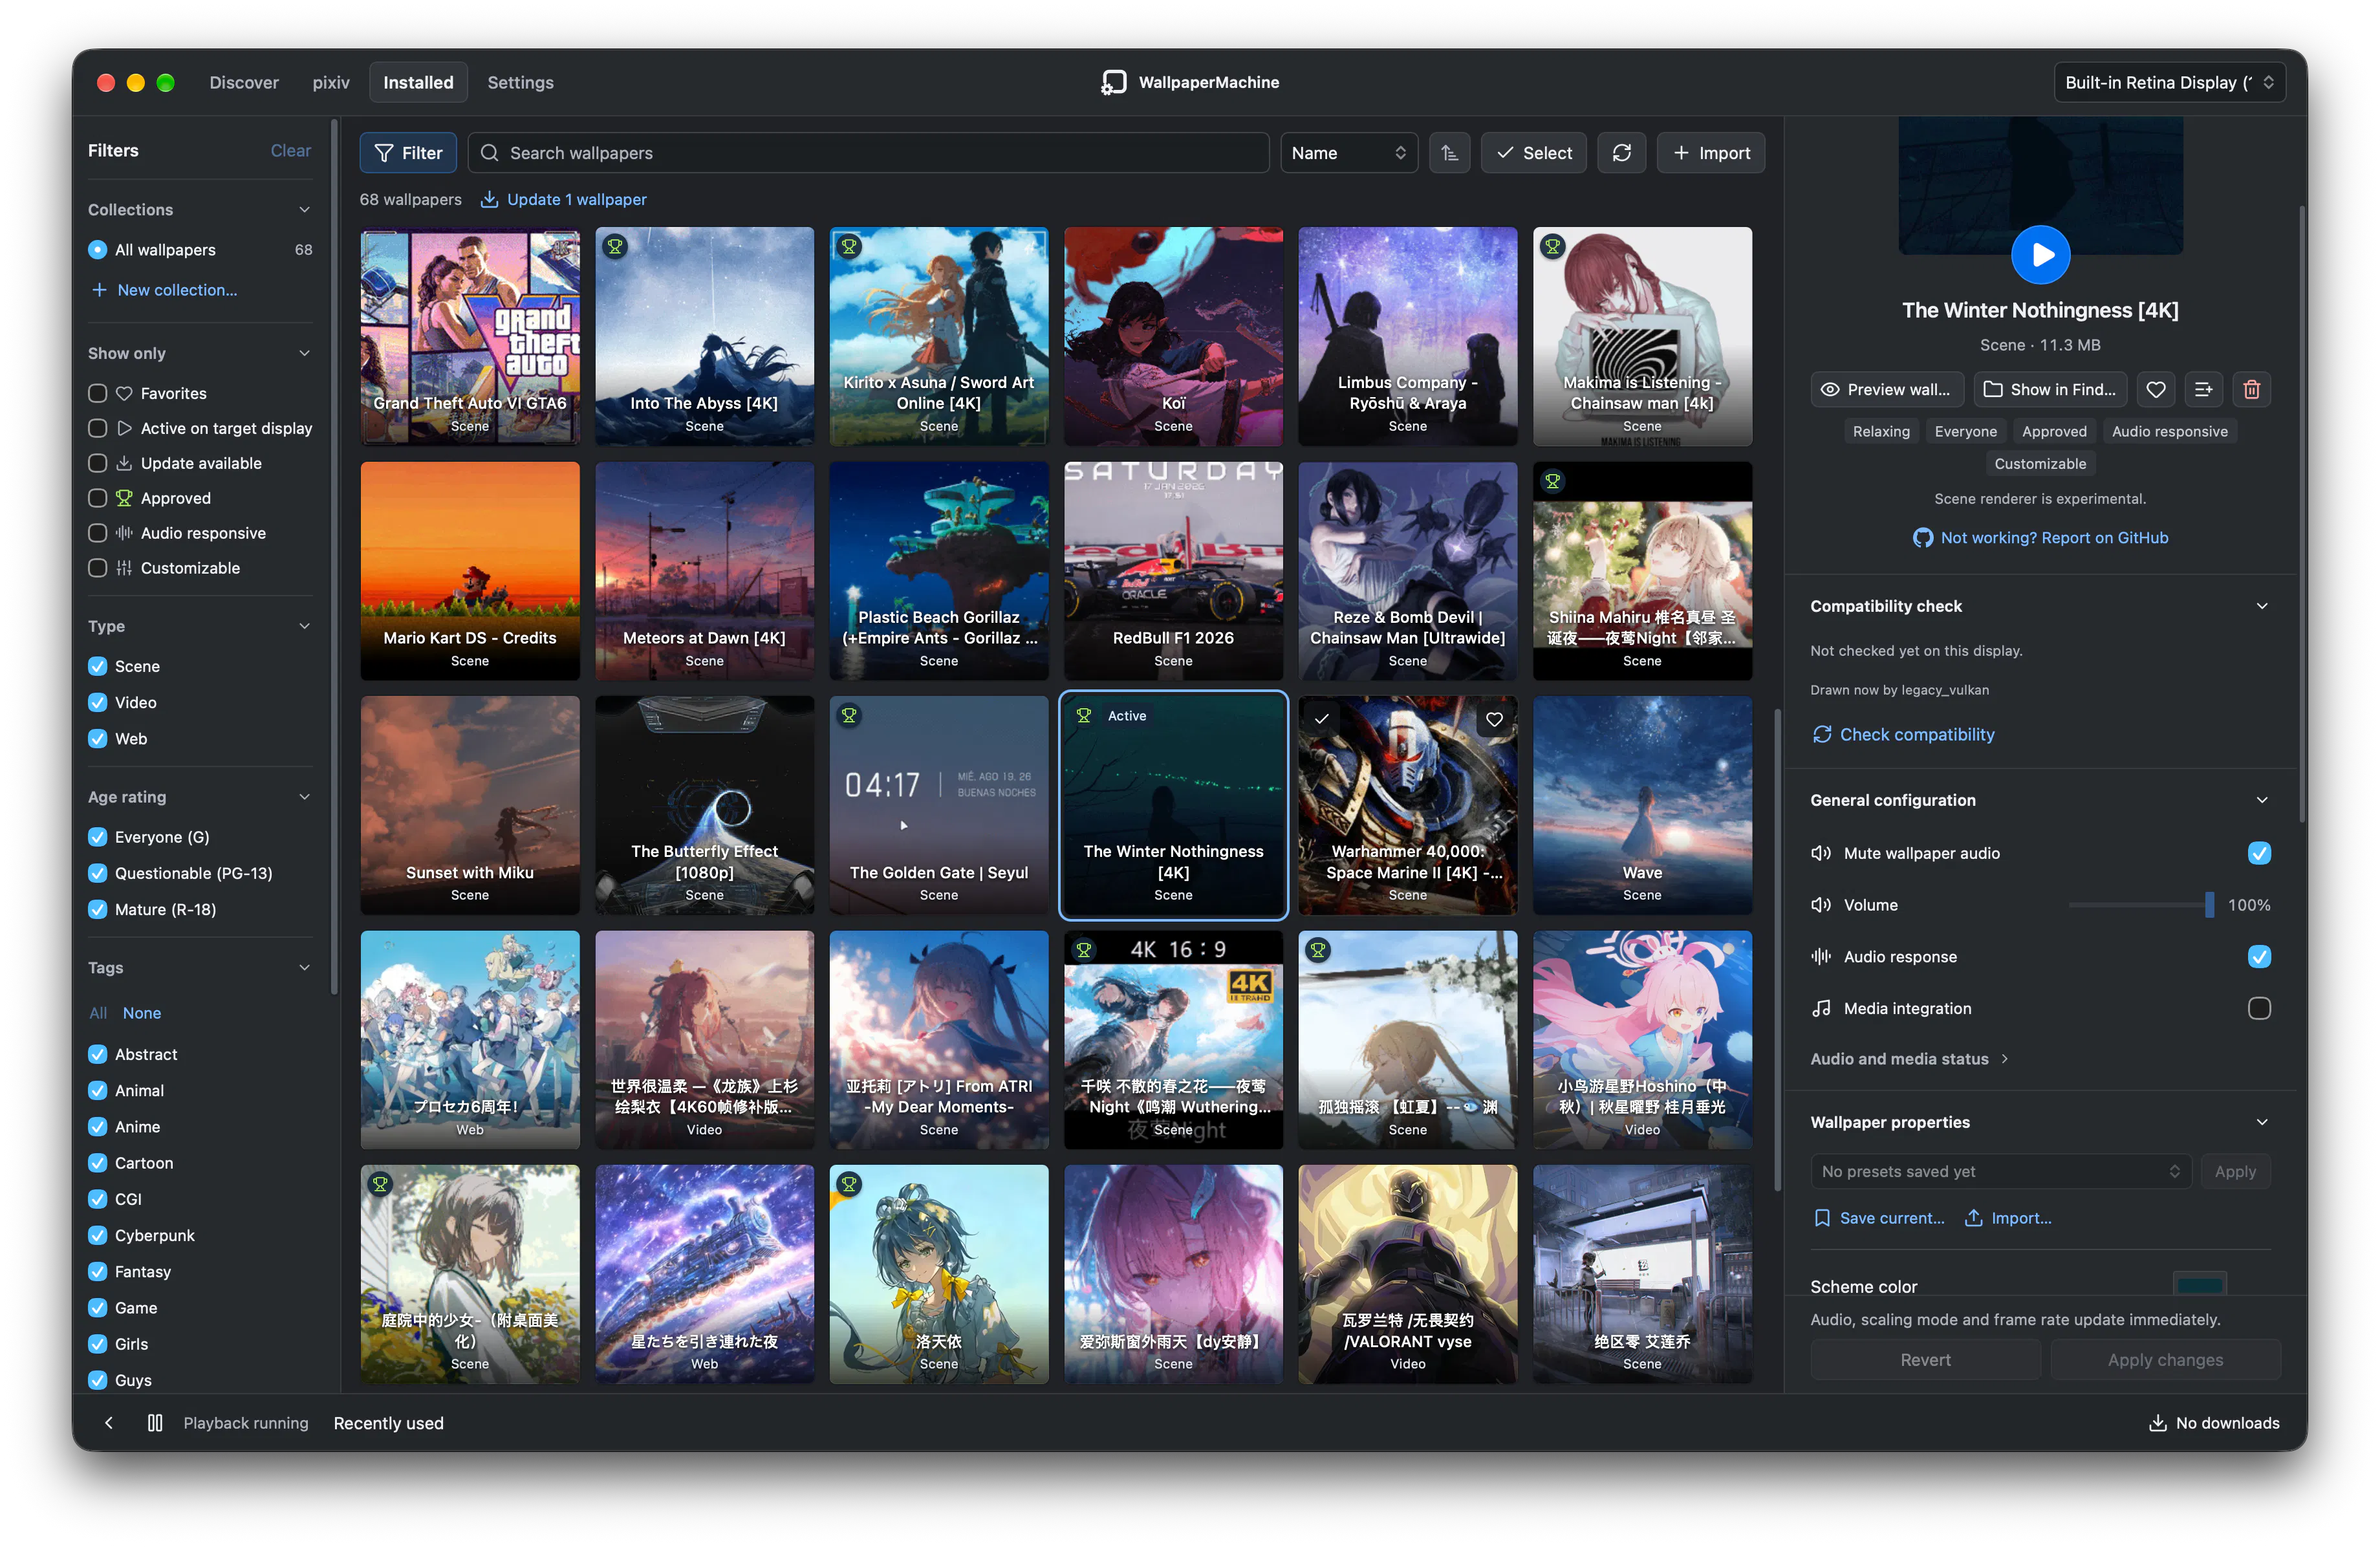Open the Built-in Retina Display selector
This screenshot has height=1547, width=2380.
click(2169, 82)
